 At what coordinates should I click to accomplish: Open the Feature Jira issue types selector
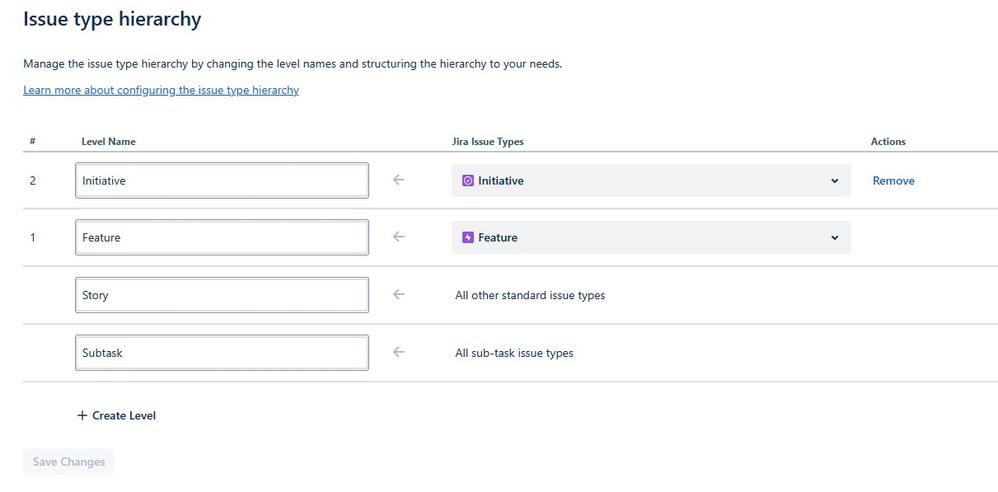point(650,238)
